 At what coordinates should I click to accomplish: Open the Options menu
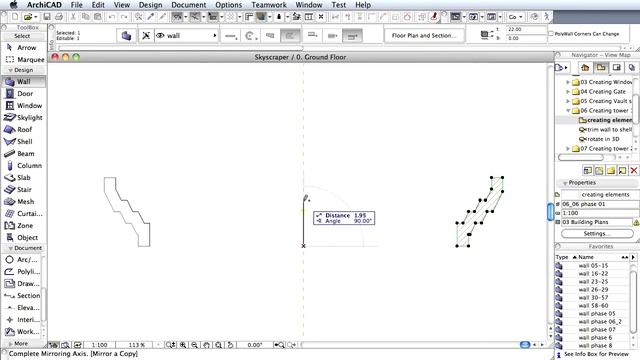point(229,5)
